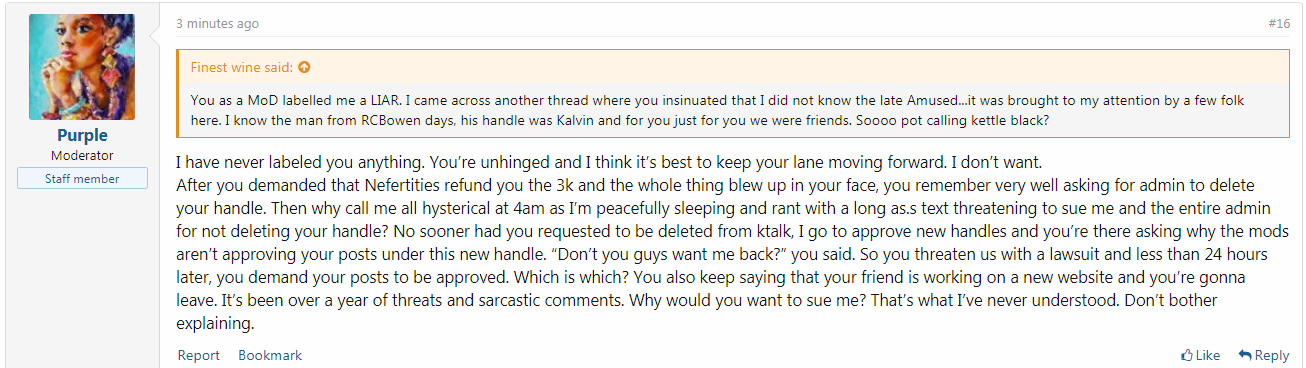The width and height of the screenshot is (1306, 368).
Task: Click the thumbs-up Like icon
Action: (x=1187, y=355)
